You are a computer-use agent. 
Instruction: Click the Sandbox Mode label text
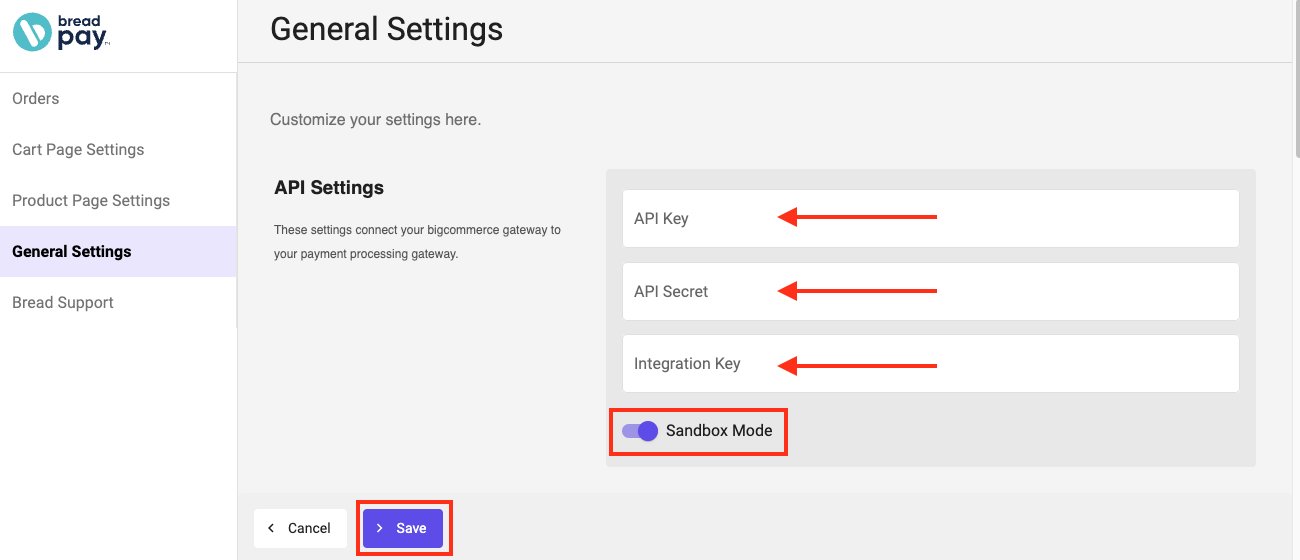pyautogui.click(x=719, y=431)
